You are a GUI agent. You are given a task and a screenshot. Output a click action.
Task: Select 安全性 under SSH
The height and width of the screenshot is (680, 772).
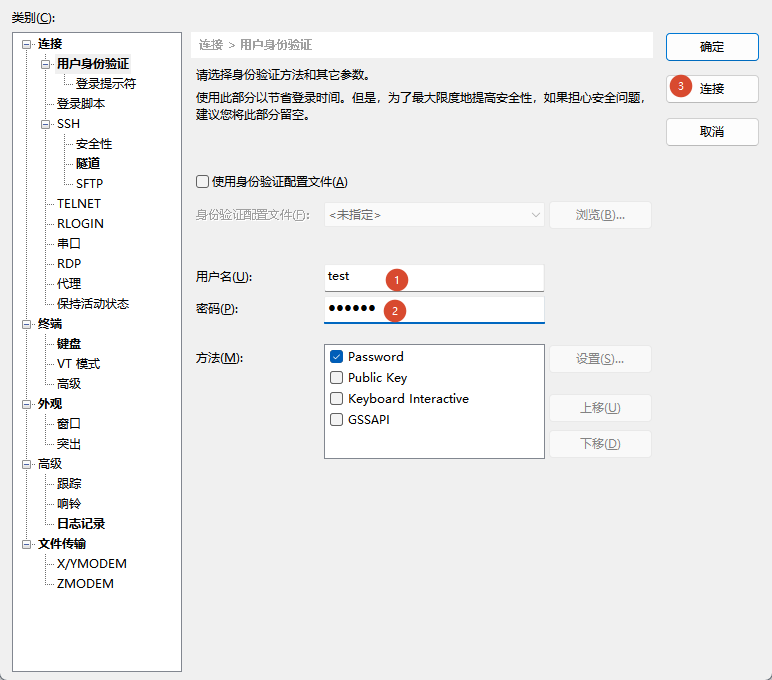(x=94, y=144)
